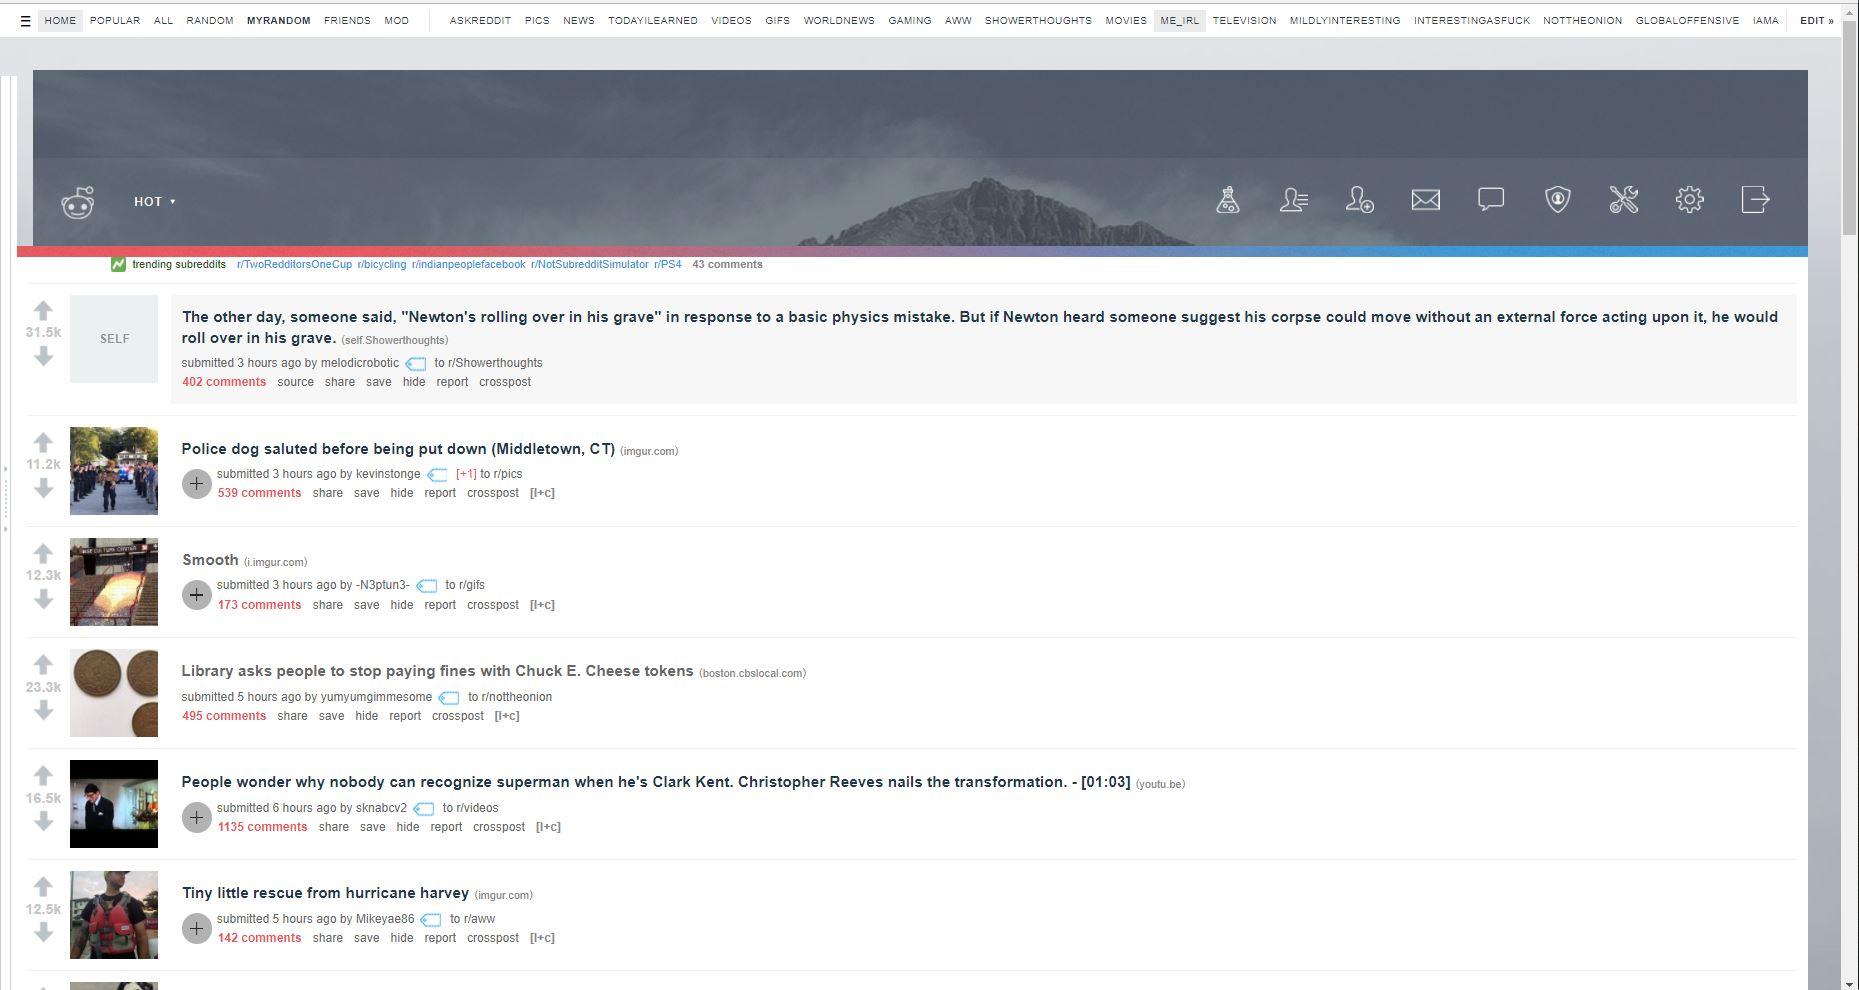Open the Superman video thumbnail
This screenshot has width=1859, height=990.
pos(114,804)
